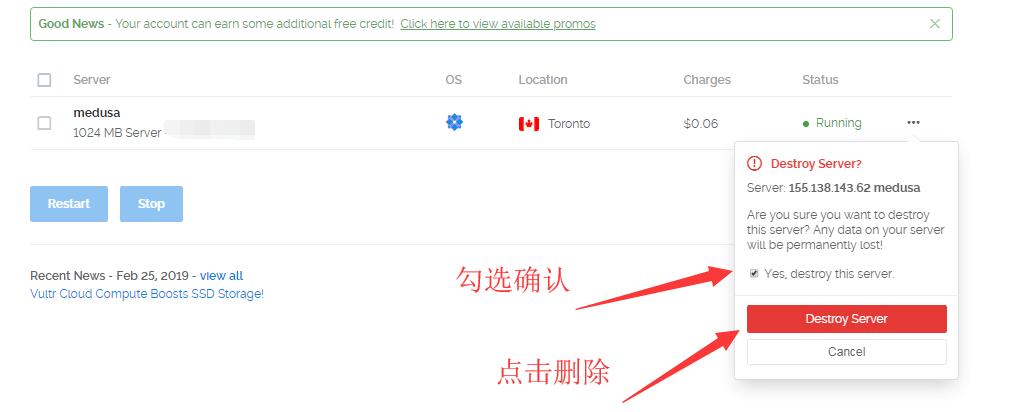The width and height of the screenshot is (1019, 412).
Task: Dismiss the Good News banner with X
Action: click(935, 24)
